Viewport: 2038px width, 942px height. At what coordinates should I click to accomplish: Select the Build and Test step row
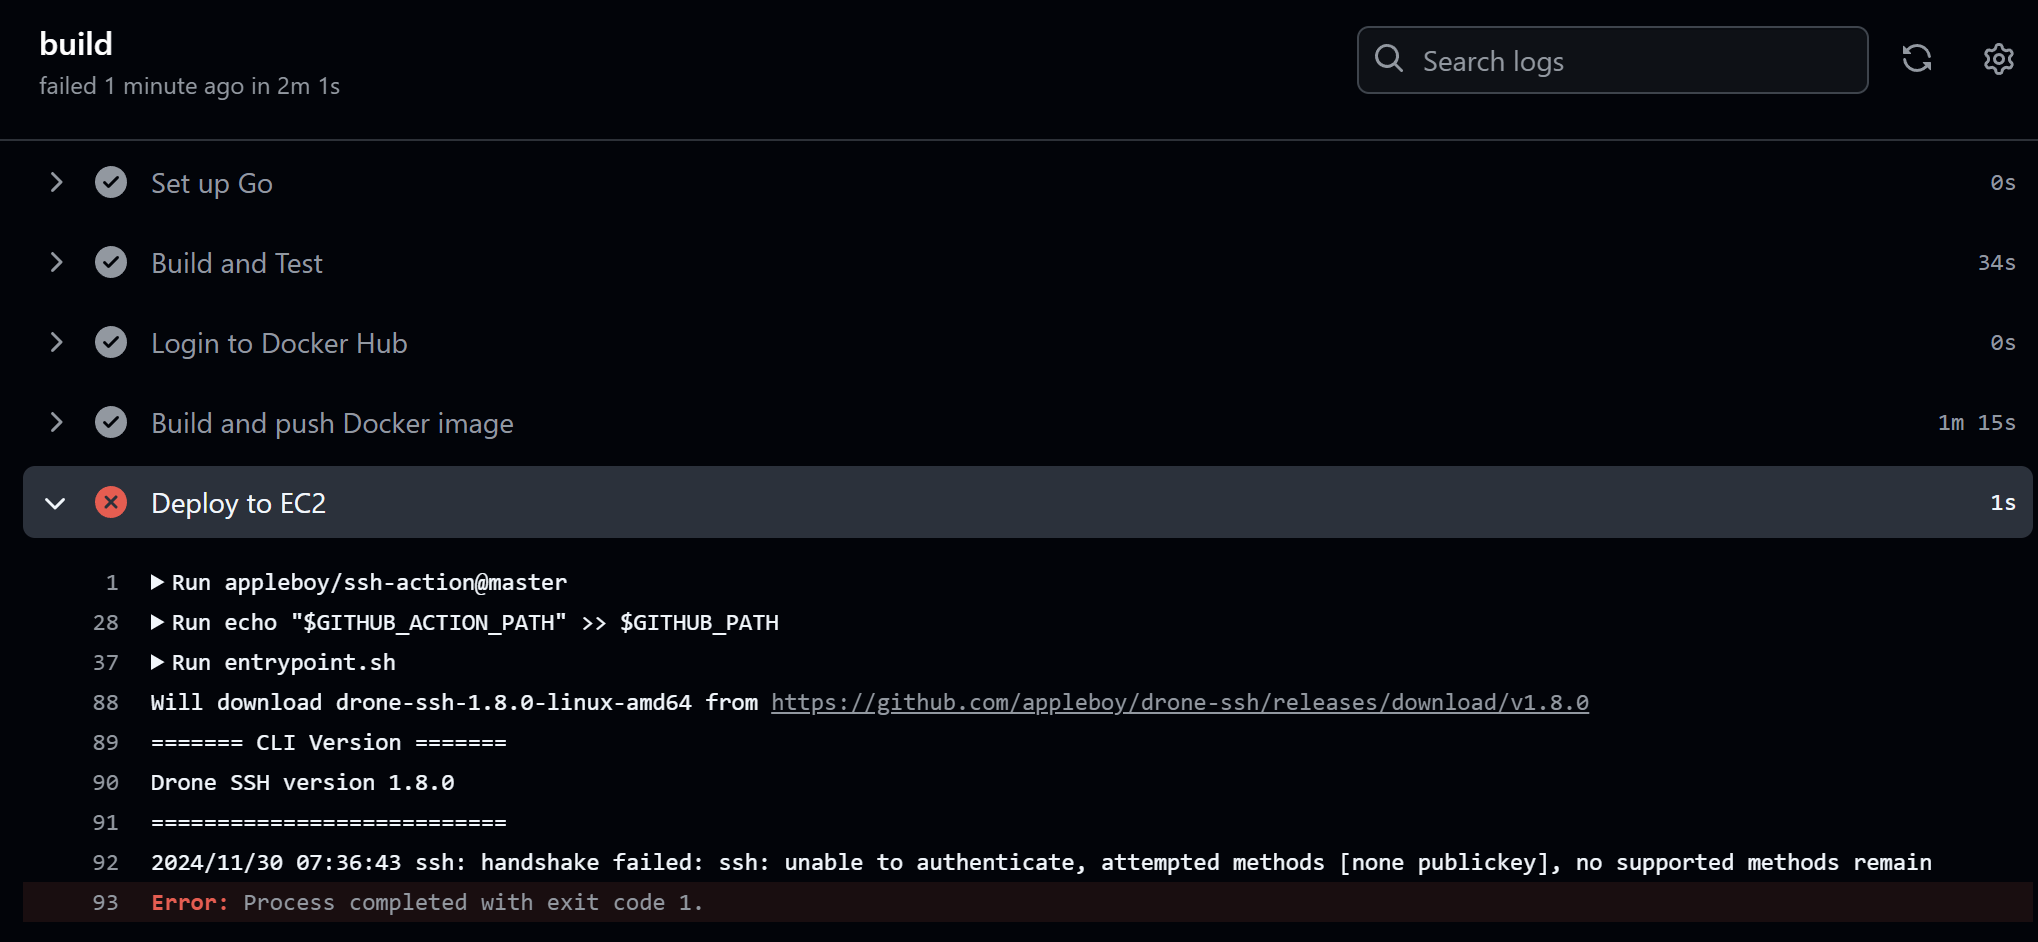(x=236, y=262)
